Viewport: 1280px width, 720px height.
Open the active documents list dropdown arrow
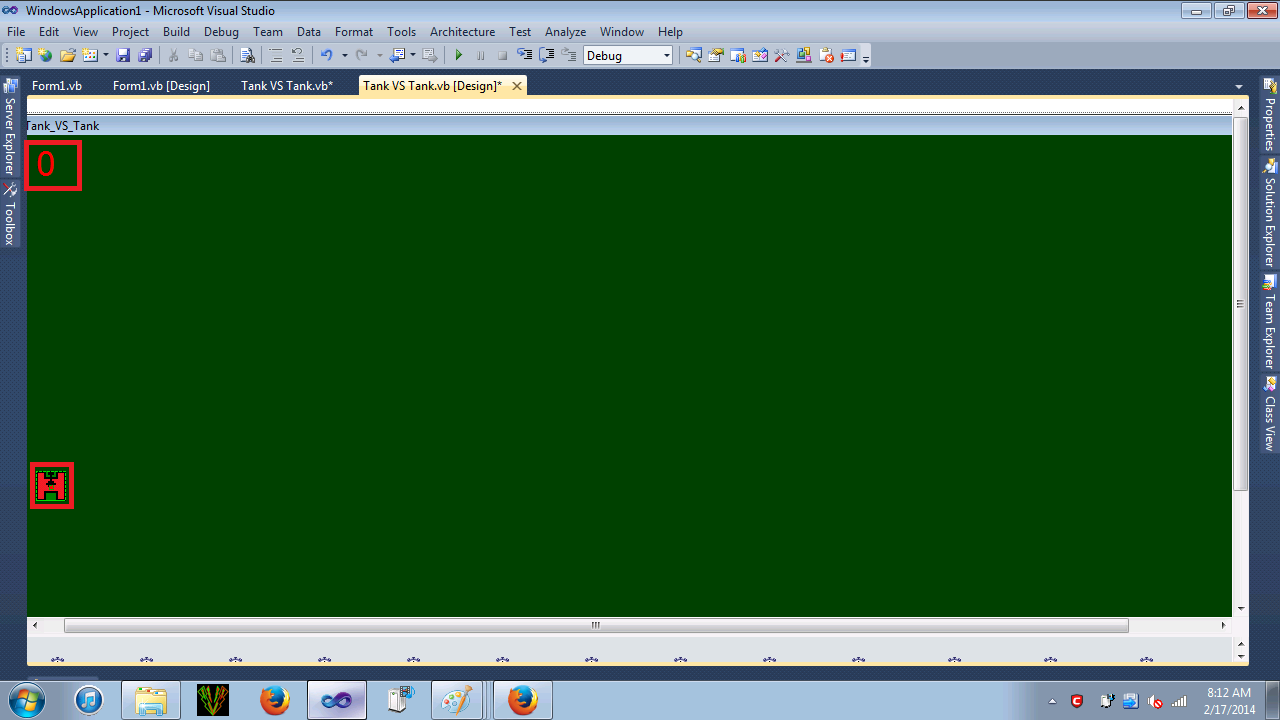pyautogui.click(x=1239, y=87)
